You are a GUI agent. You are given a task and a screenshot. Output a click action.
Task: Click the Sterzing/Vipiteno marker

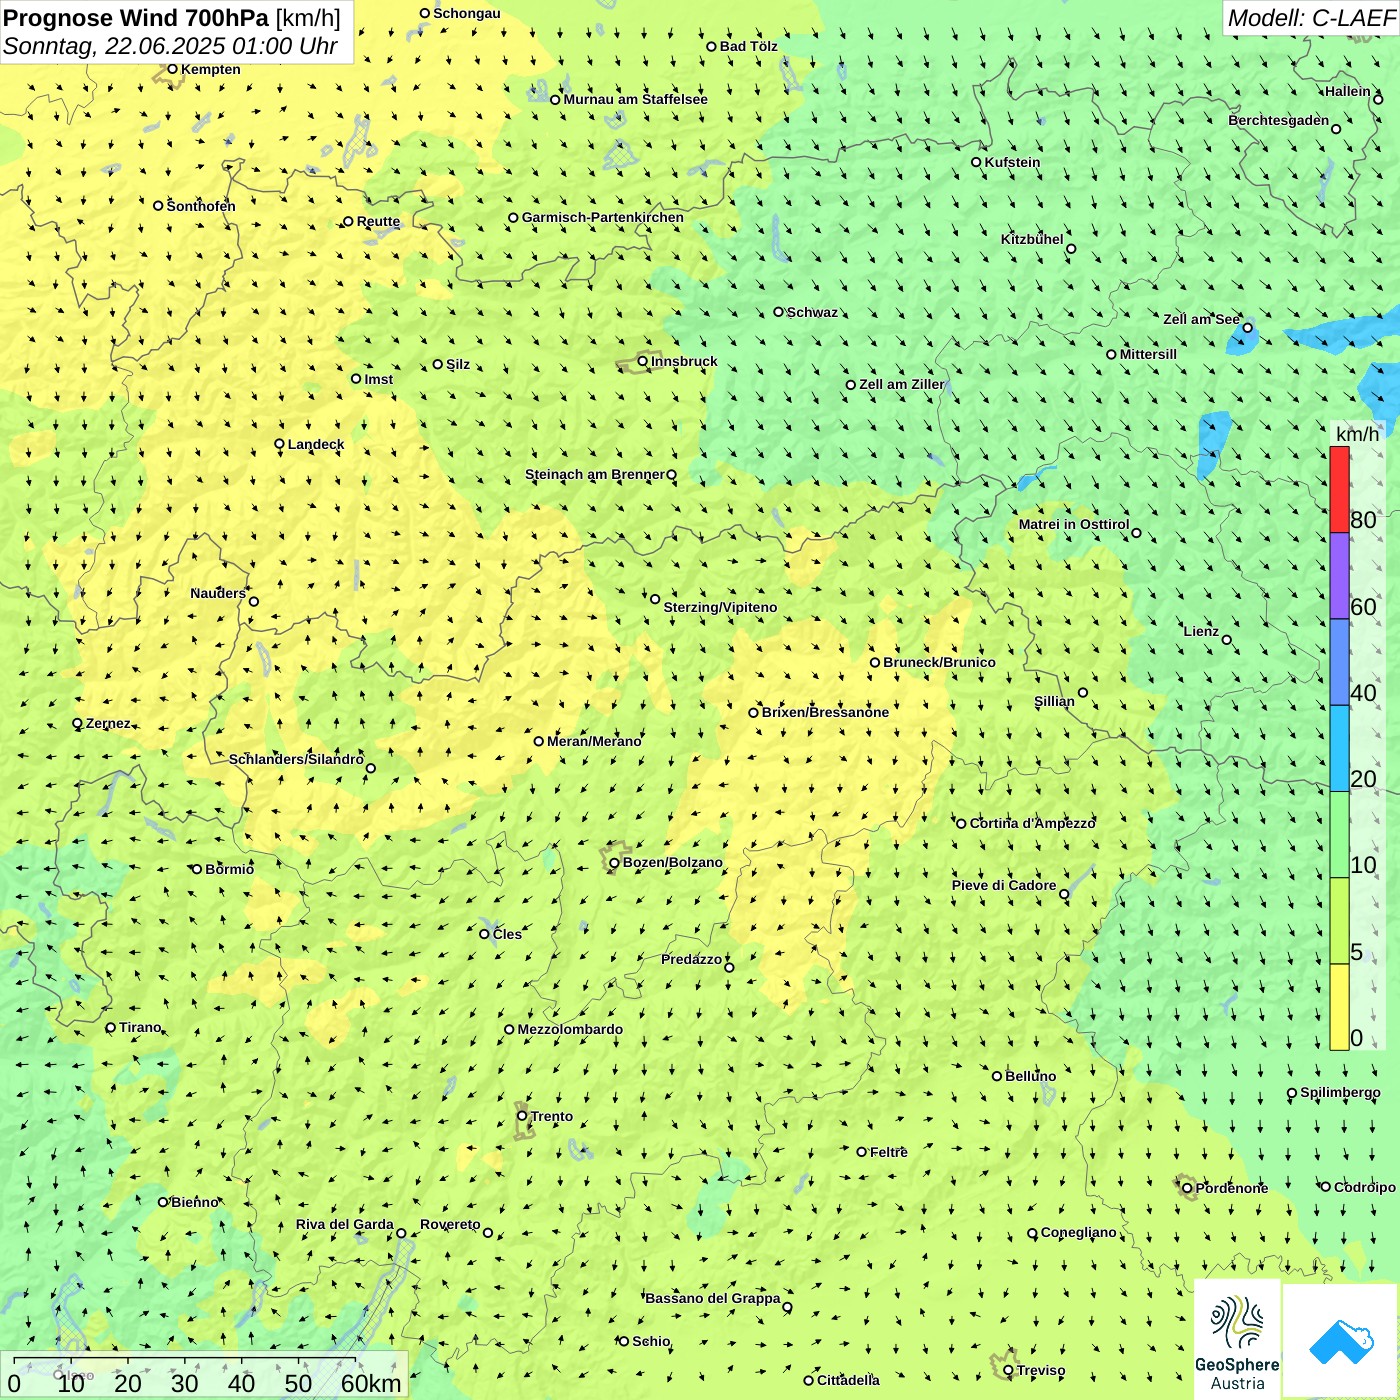(x=655, y=599)
